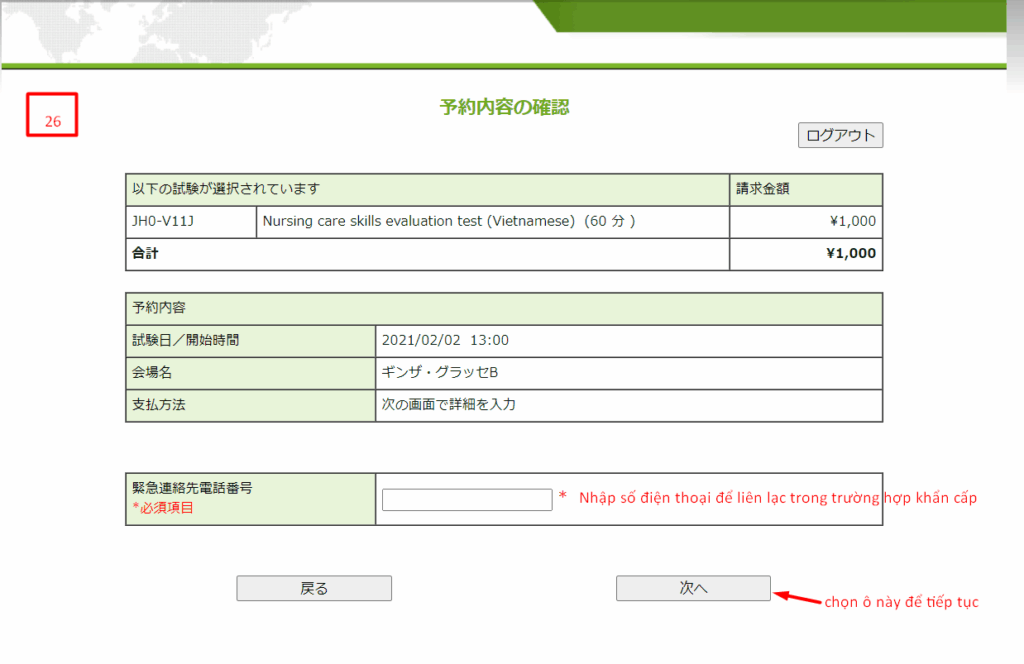This screenshot has height=664, width=1024.
Task: Click the bold total amount ¥1,000
Action: [850, 254]
